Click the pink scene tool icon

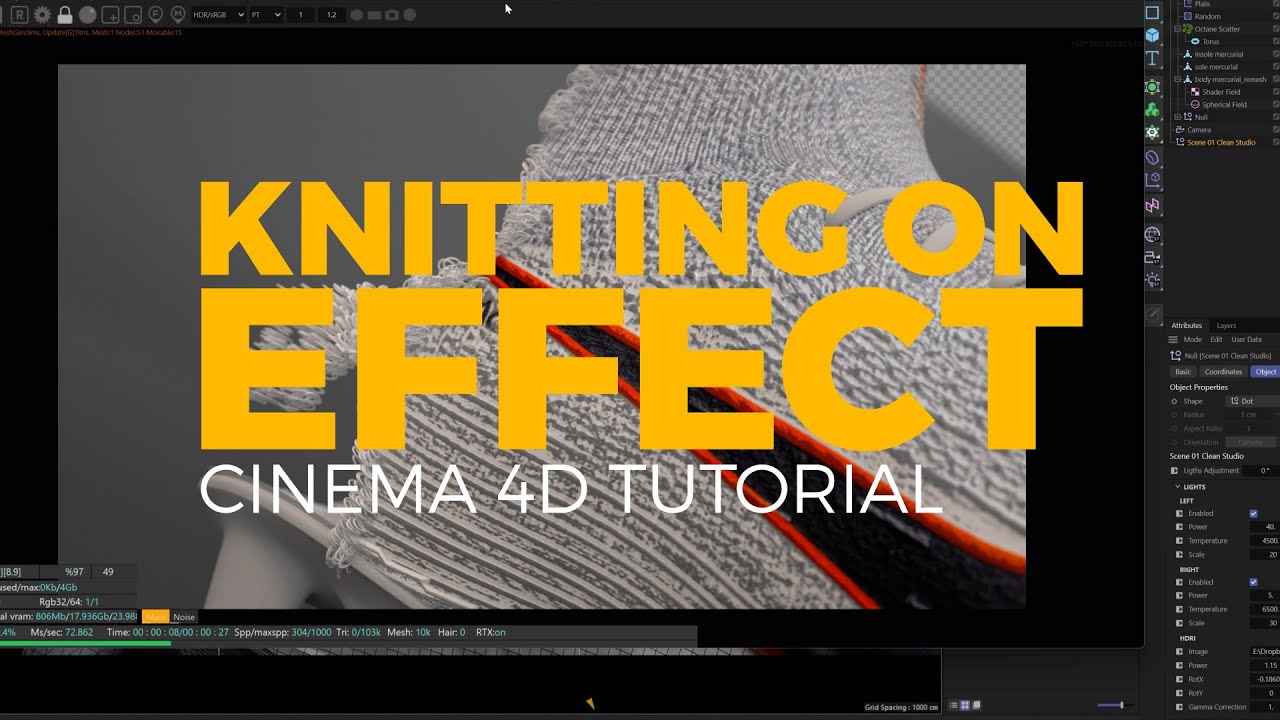click(x=1152, y=206)
